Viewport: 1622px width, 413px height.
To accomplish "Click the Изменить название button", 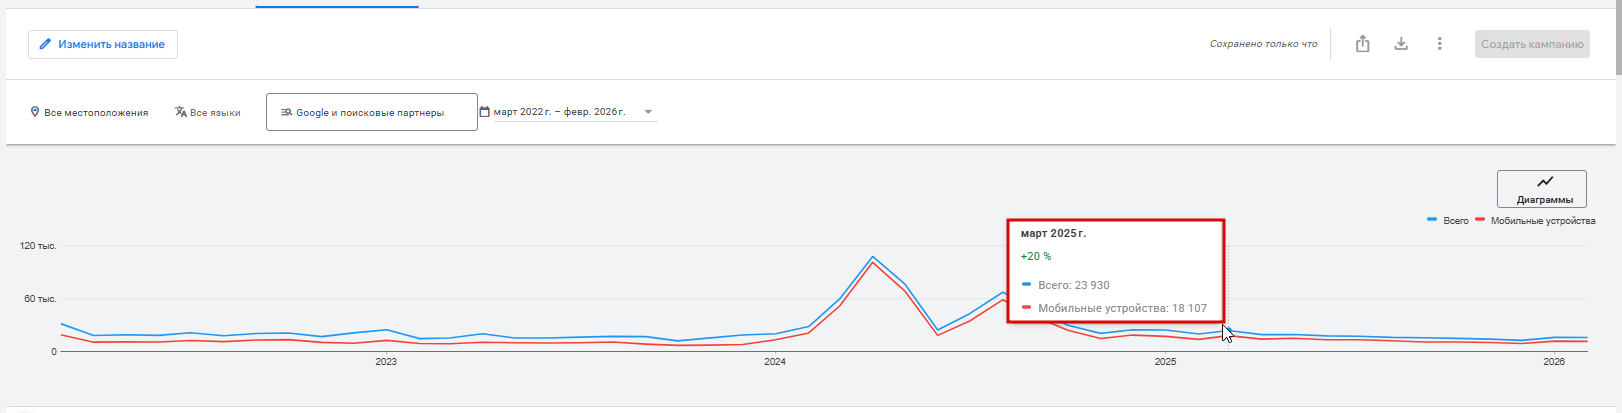I will tap(103, 44).
